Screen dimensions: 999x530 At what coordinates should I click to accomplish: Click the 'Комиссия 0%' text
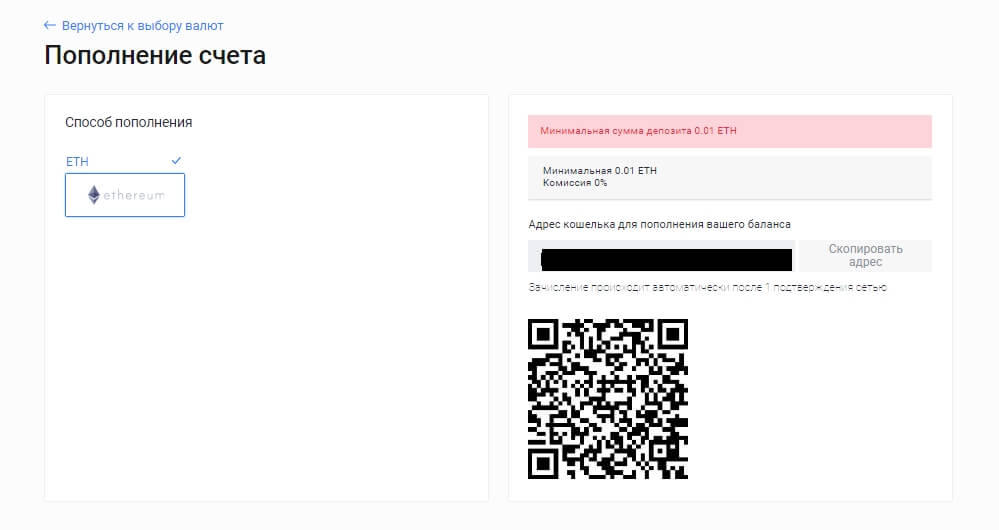click(575, 183)
